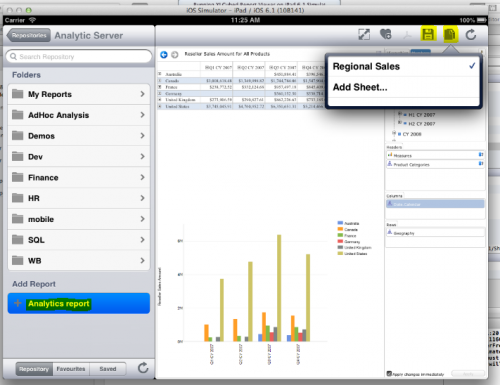Toggle the Apply changes immediately checkbox
Viewport: 500px width, 385px height.
[x=389, y=374]
